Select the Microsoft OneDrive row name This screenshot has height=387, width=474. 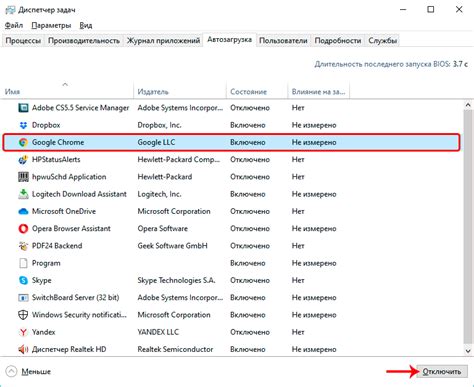pos(64,211)
